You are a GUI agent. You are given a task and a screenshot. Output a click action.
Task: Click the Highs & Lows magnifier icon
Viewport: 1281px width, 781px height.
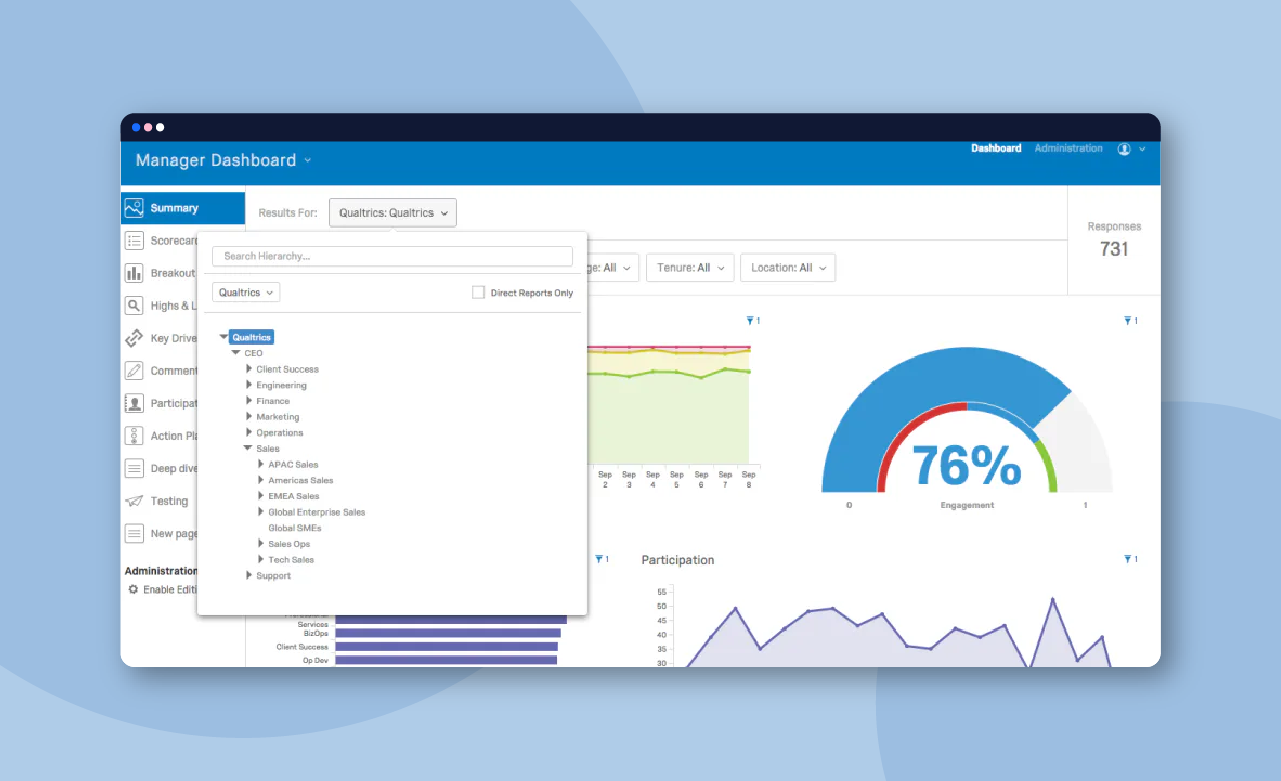(134, 306)
